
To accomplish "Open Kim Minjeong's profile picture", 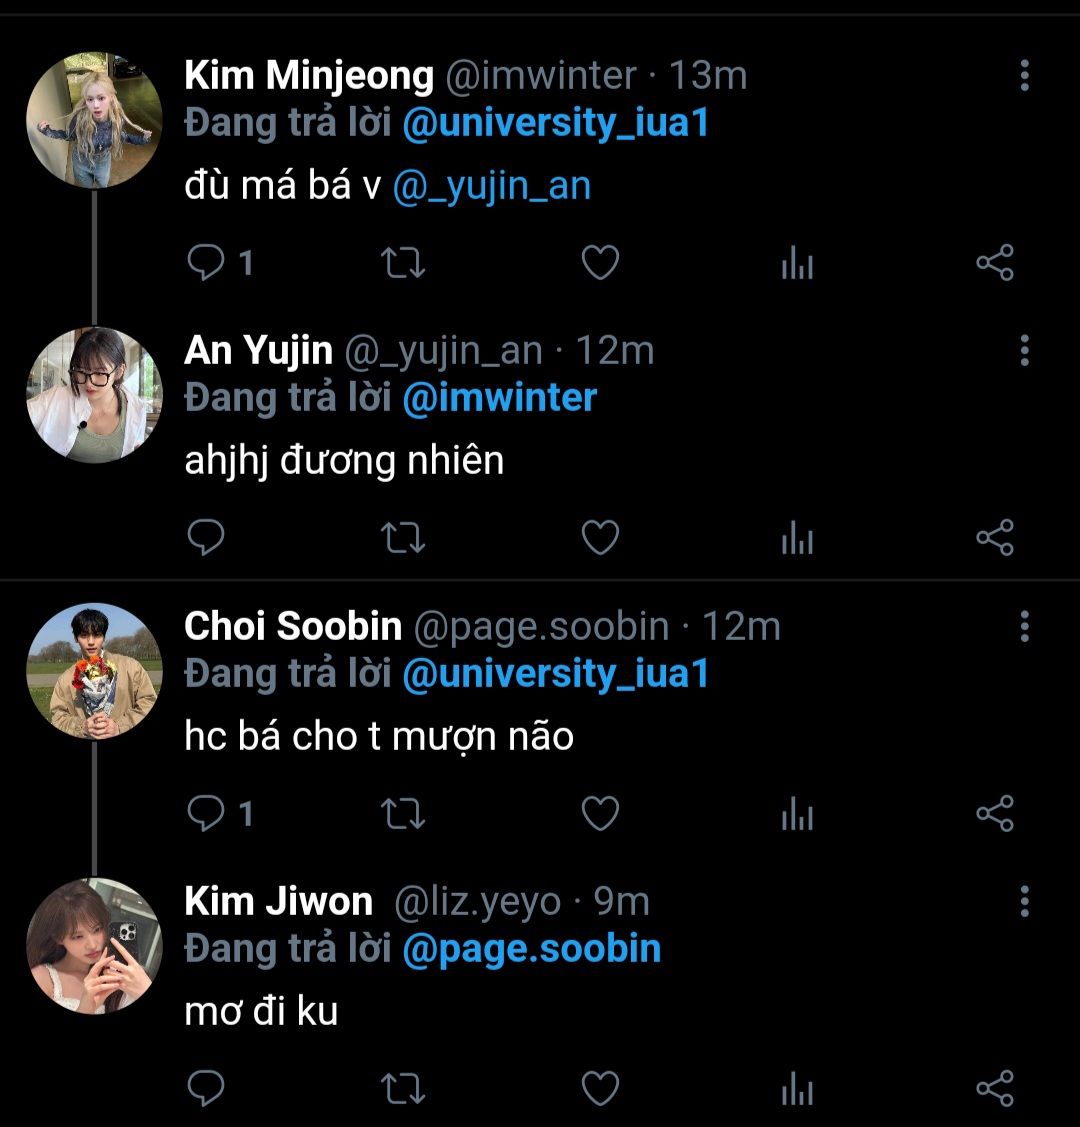I will click(x=94, y=121).
